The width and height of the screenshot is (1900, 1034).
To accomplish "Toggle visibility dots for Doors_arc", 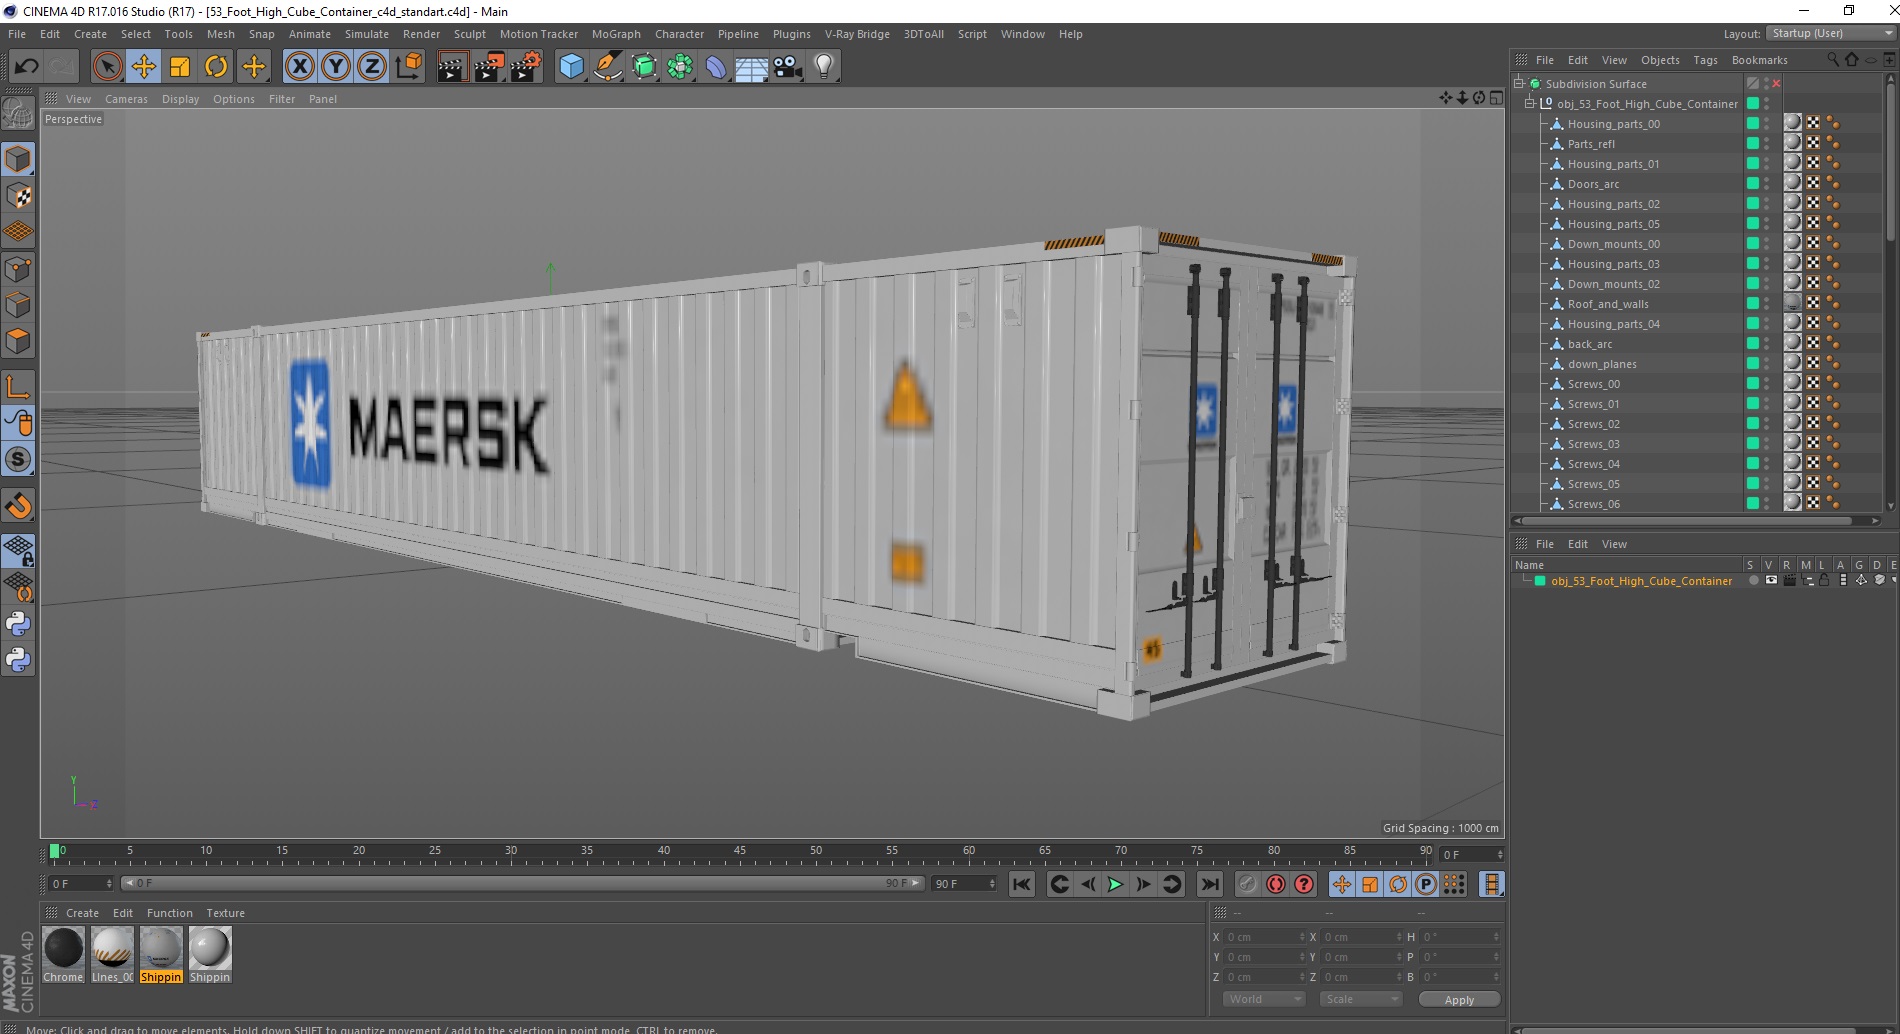I will (1766, 184).
